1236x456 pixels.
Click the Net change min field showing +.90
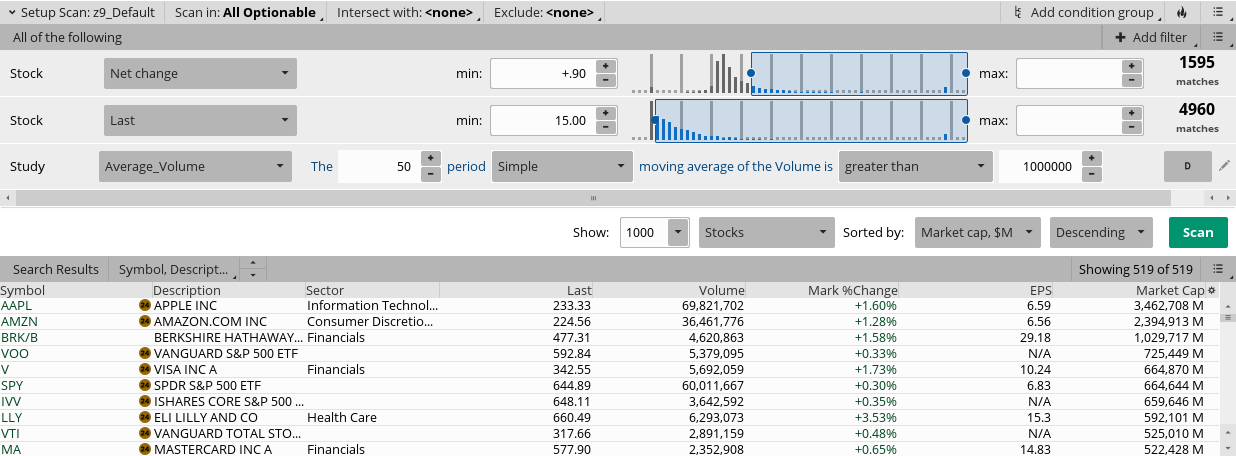[x=543, y=74]
